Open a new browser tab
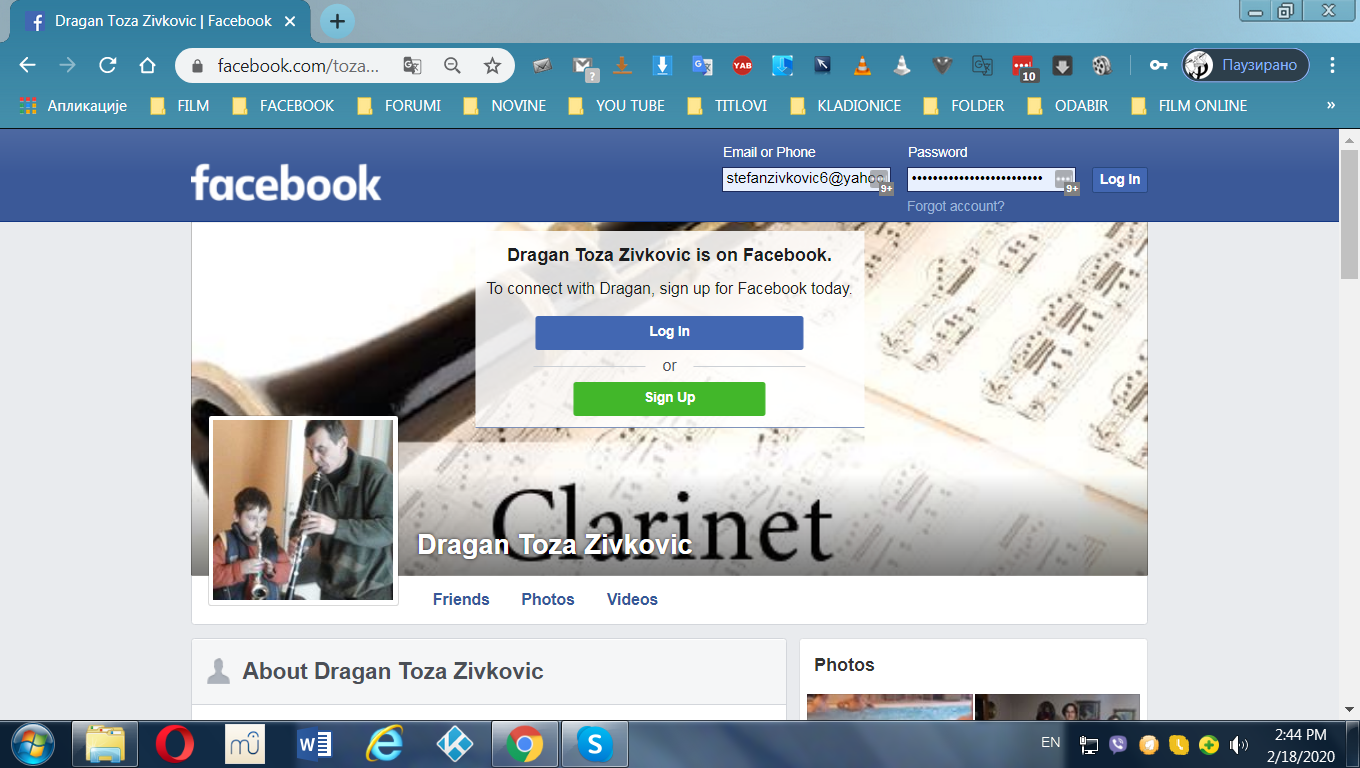The image size is (1360, 768). point(337,20)
